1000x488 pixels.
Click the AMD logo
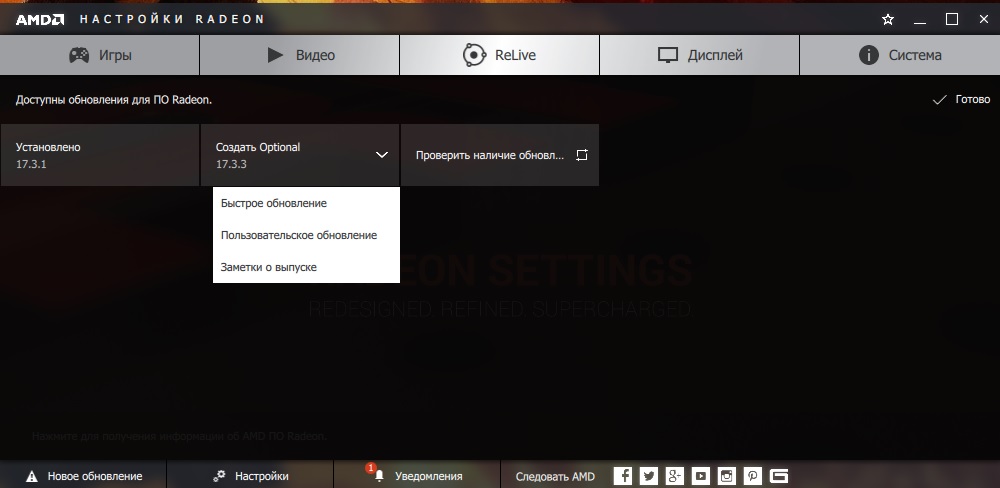(40, 19)
